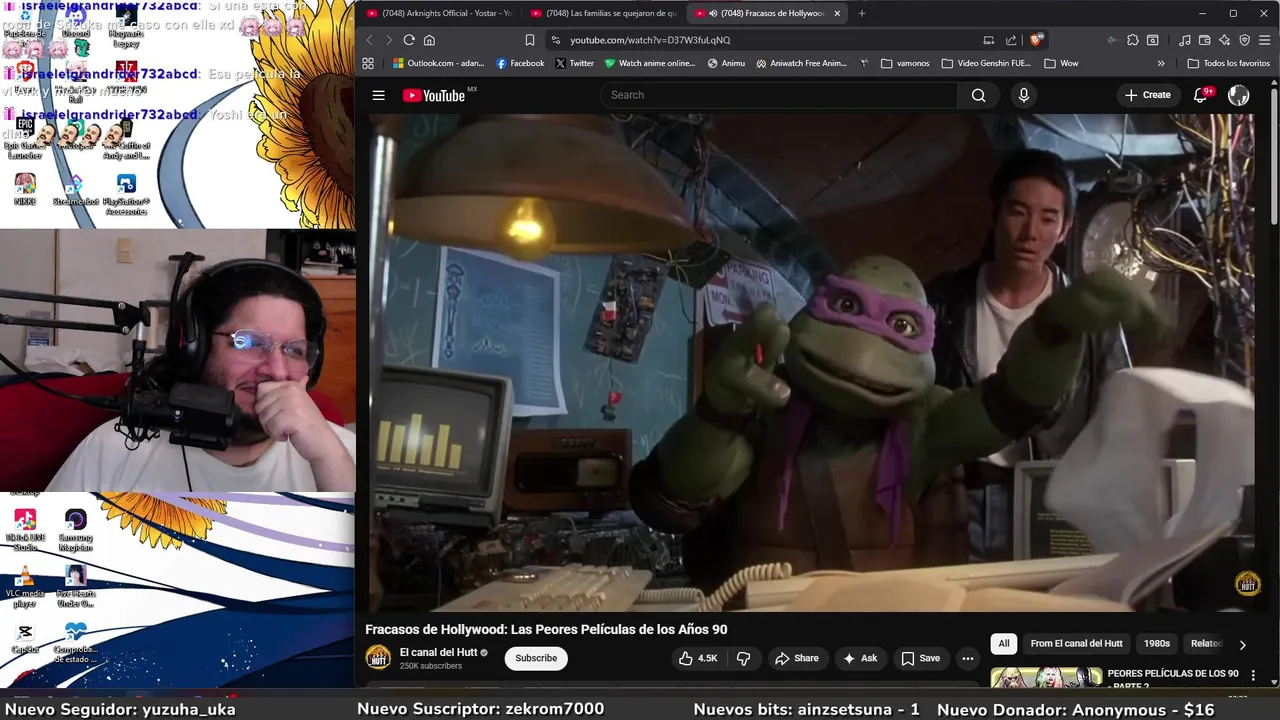Open the Watch anime online bookmark
This screenshot has height=720, width=1280.
[x=650, y=63]
